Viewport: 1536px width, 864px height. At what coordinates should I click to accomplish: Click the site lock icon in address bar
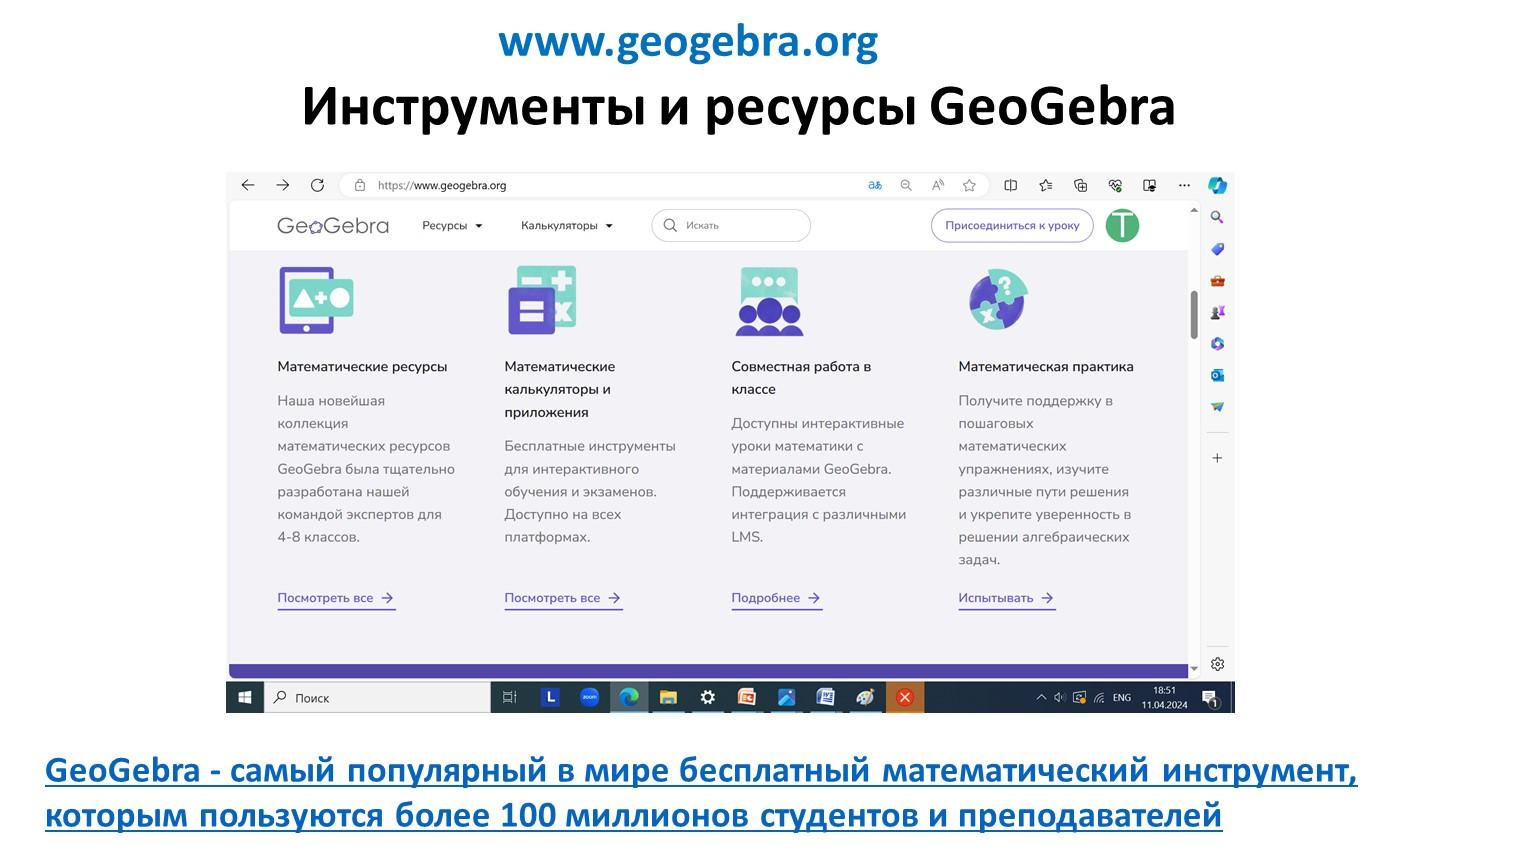pyautogui.click(x=360, y=185)
